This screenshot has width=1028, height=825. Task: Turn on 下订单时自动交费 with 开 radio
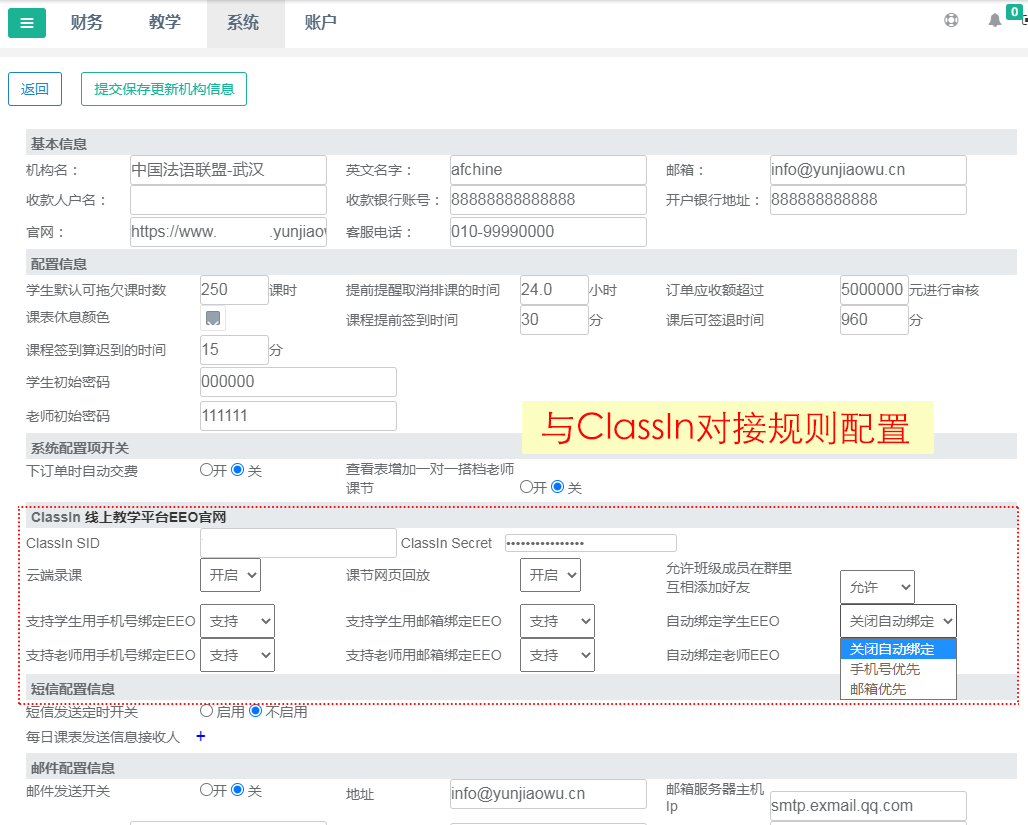point(207,470)
